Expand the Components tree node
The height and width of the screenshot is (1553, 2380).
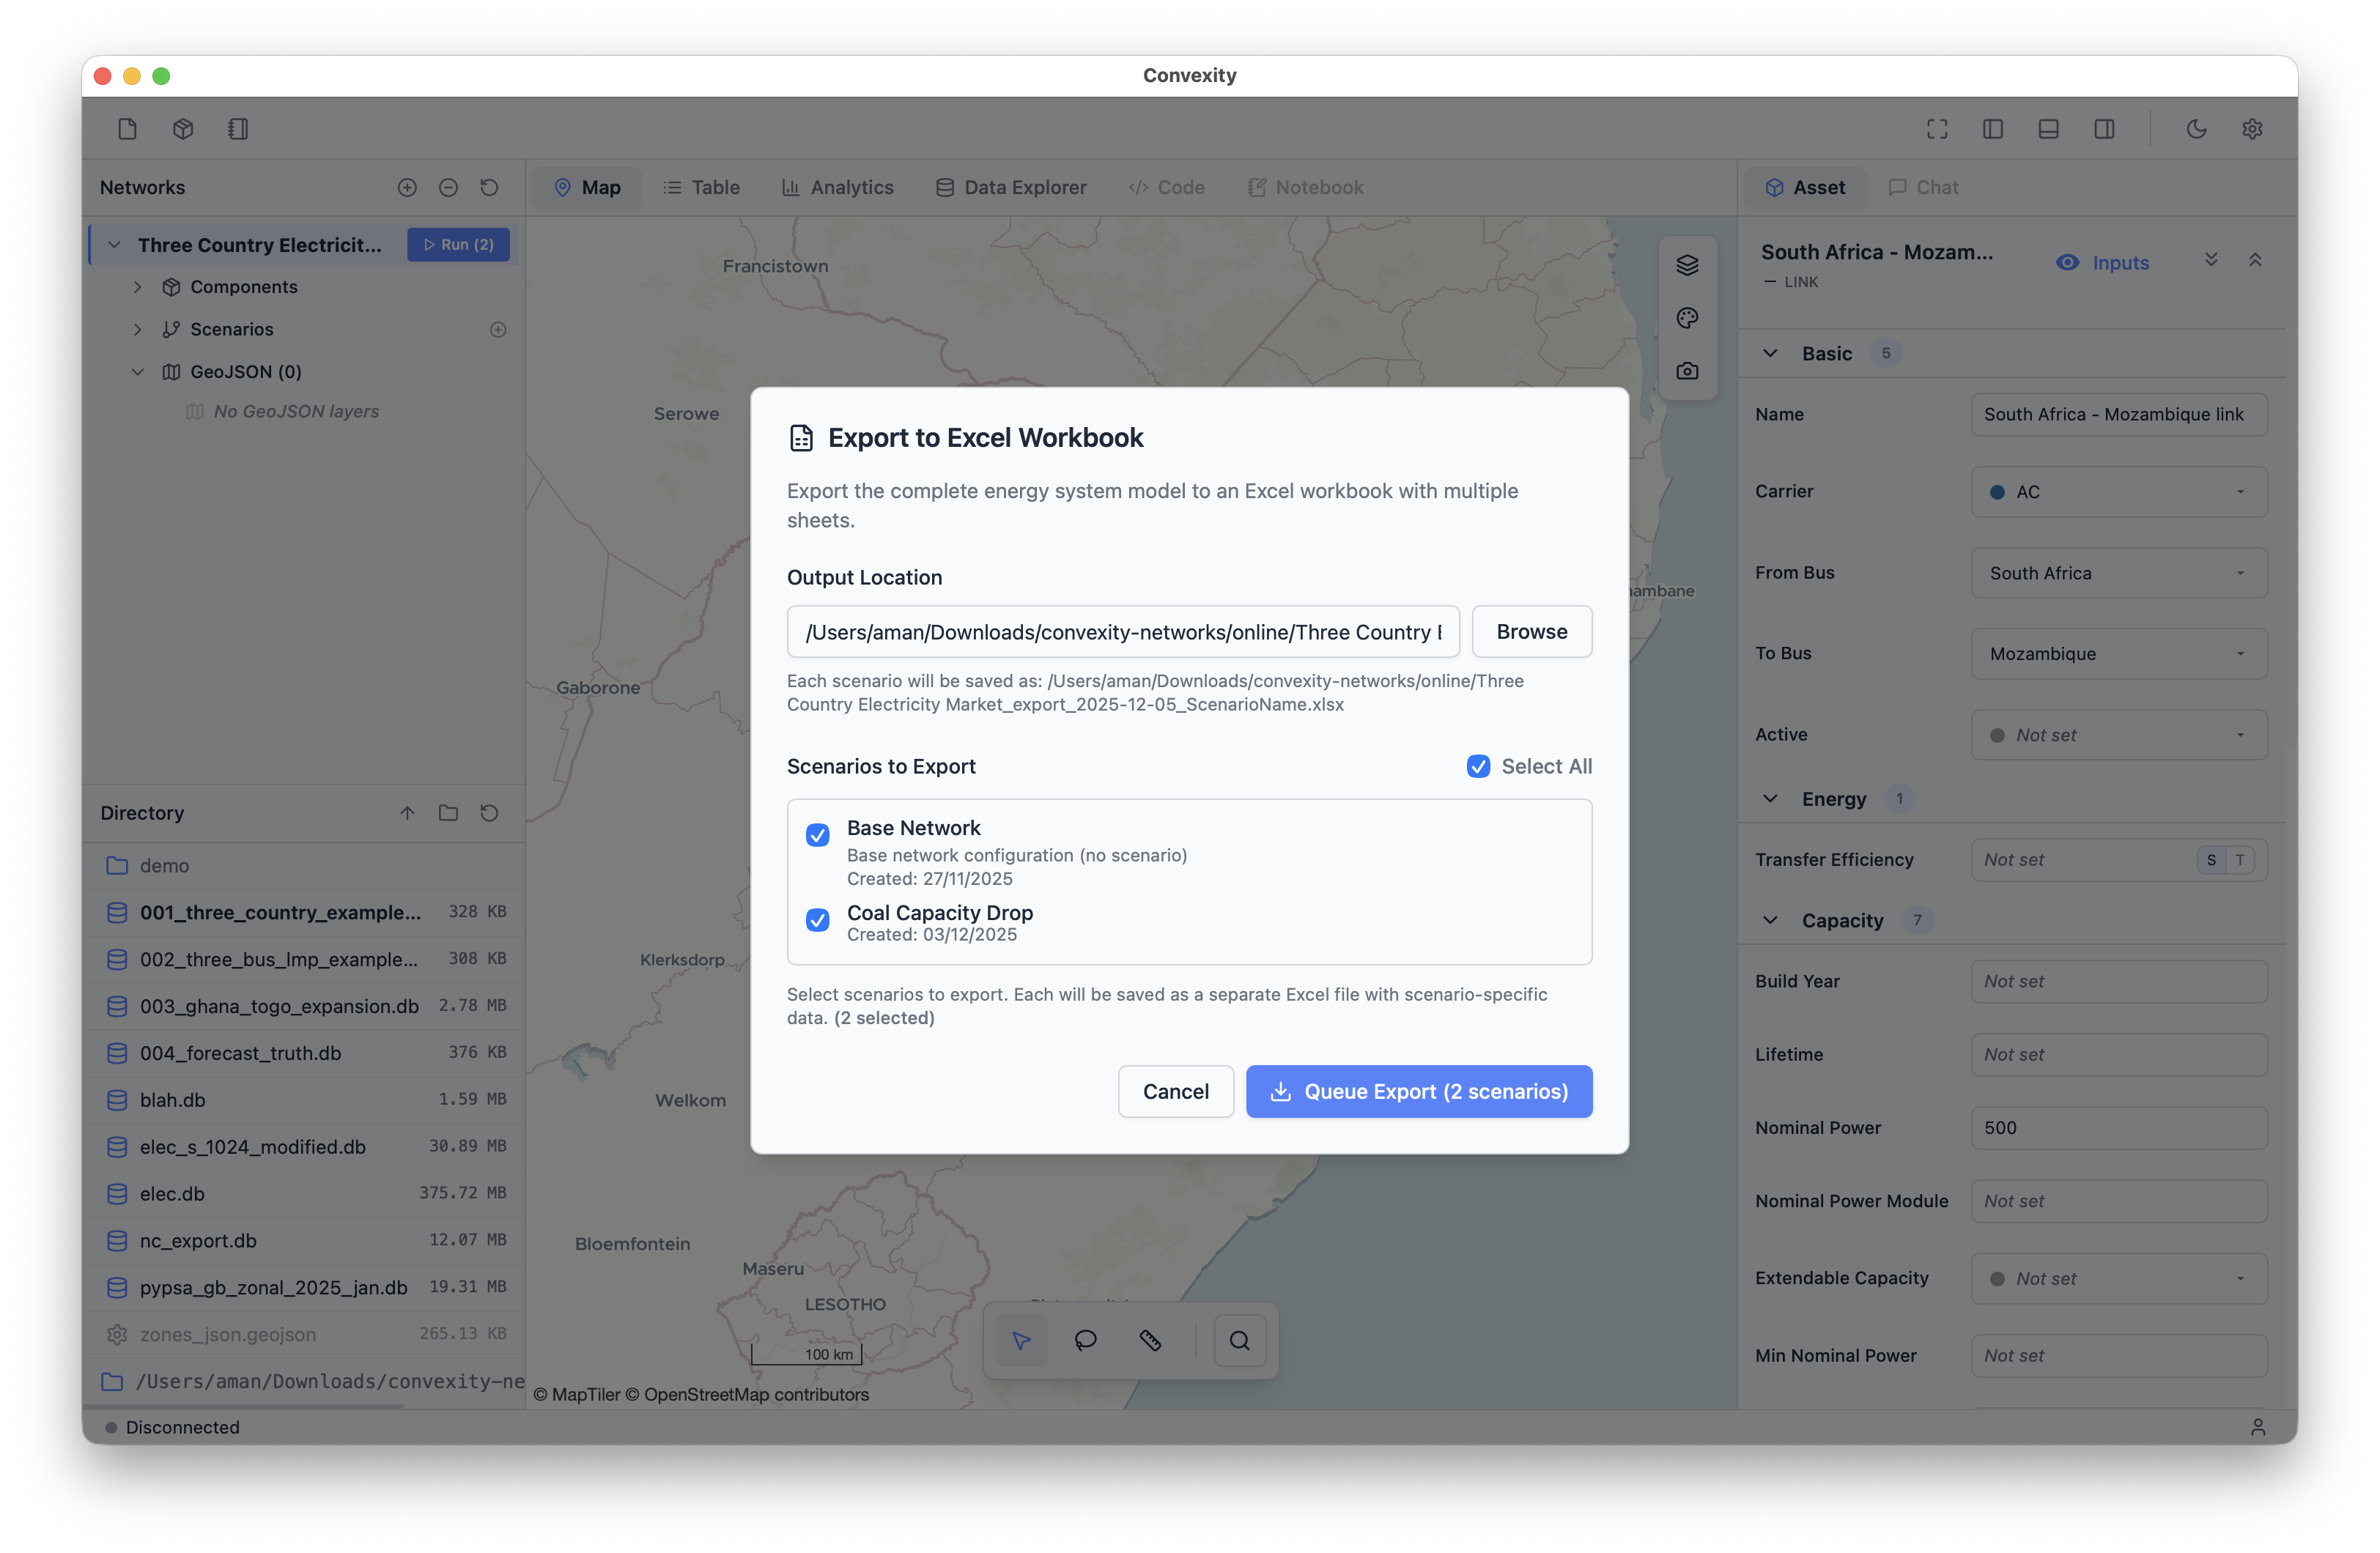(x=138, y=287)
